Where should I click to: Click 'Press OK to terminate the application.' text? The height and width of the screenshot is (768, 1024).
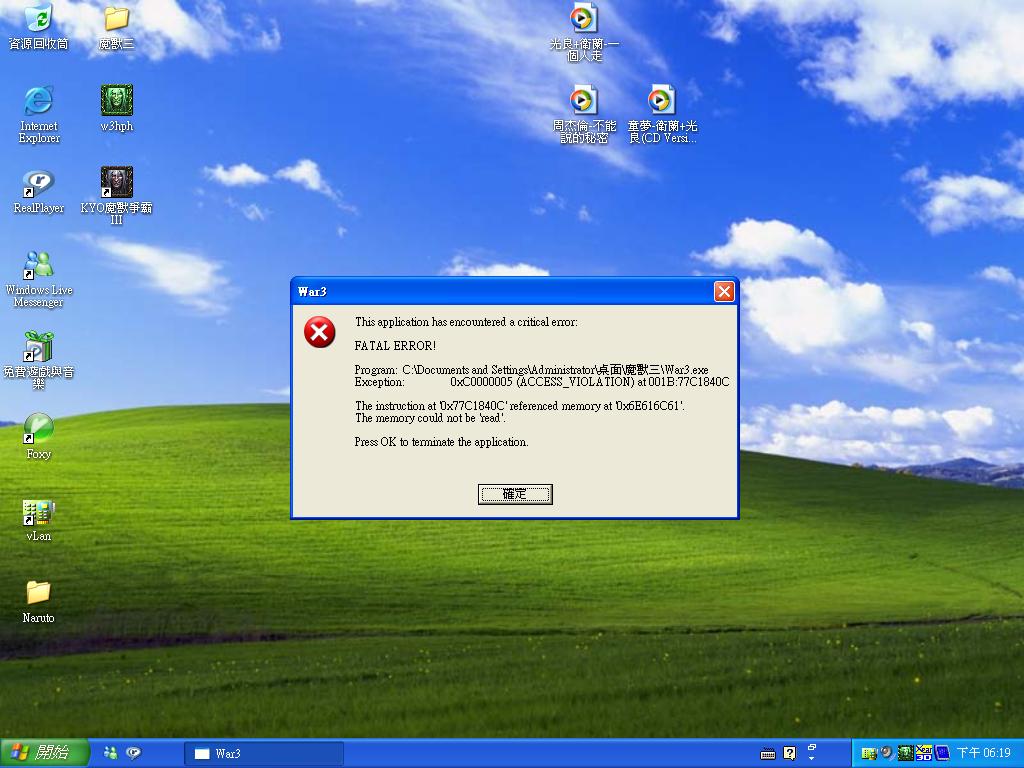pyautogui.click(x=441, y=442)
